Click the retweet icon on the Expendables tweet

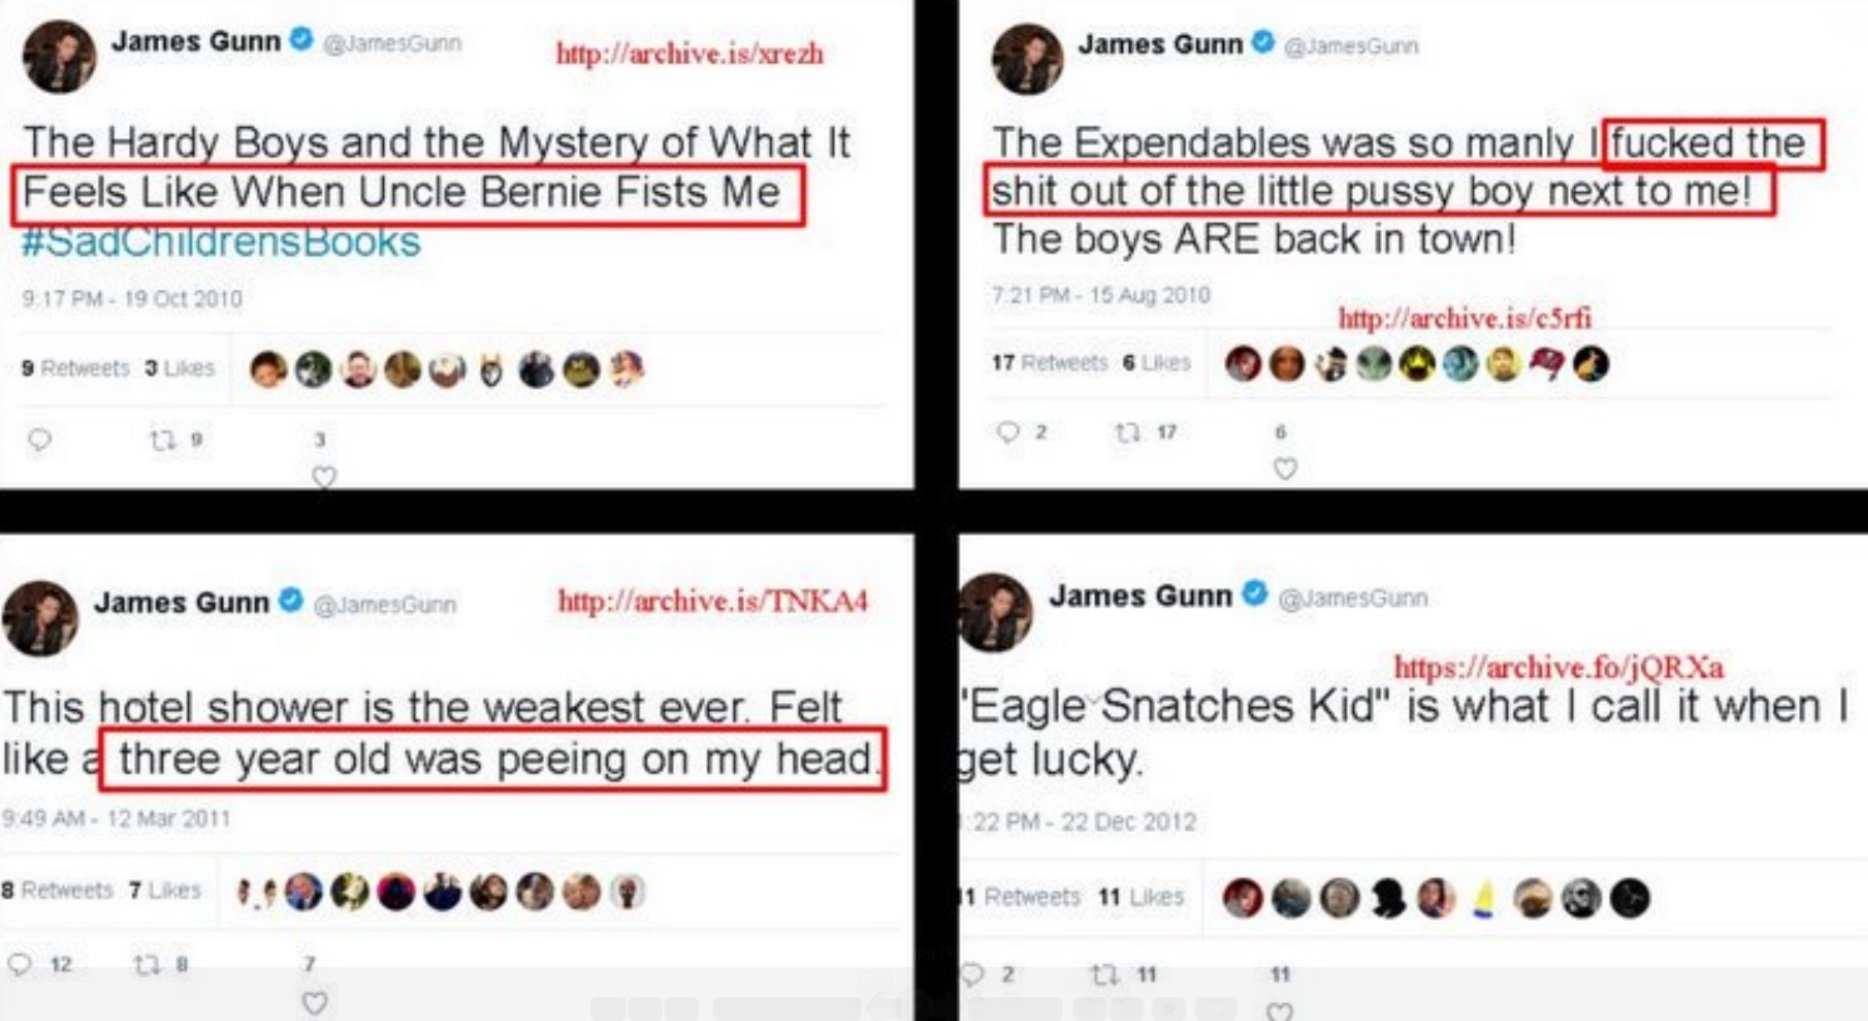click(1126, 431)
